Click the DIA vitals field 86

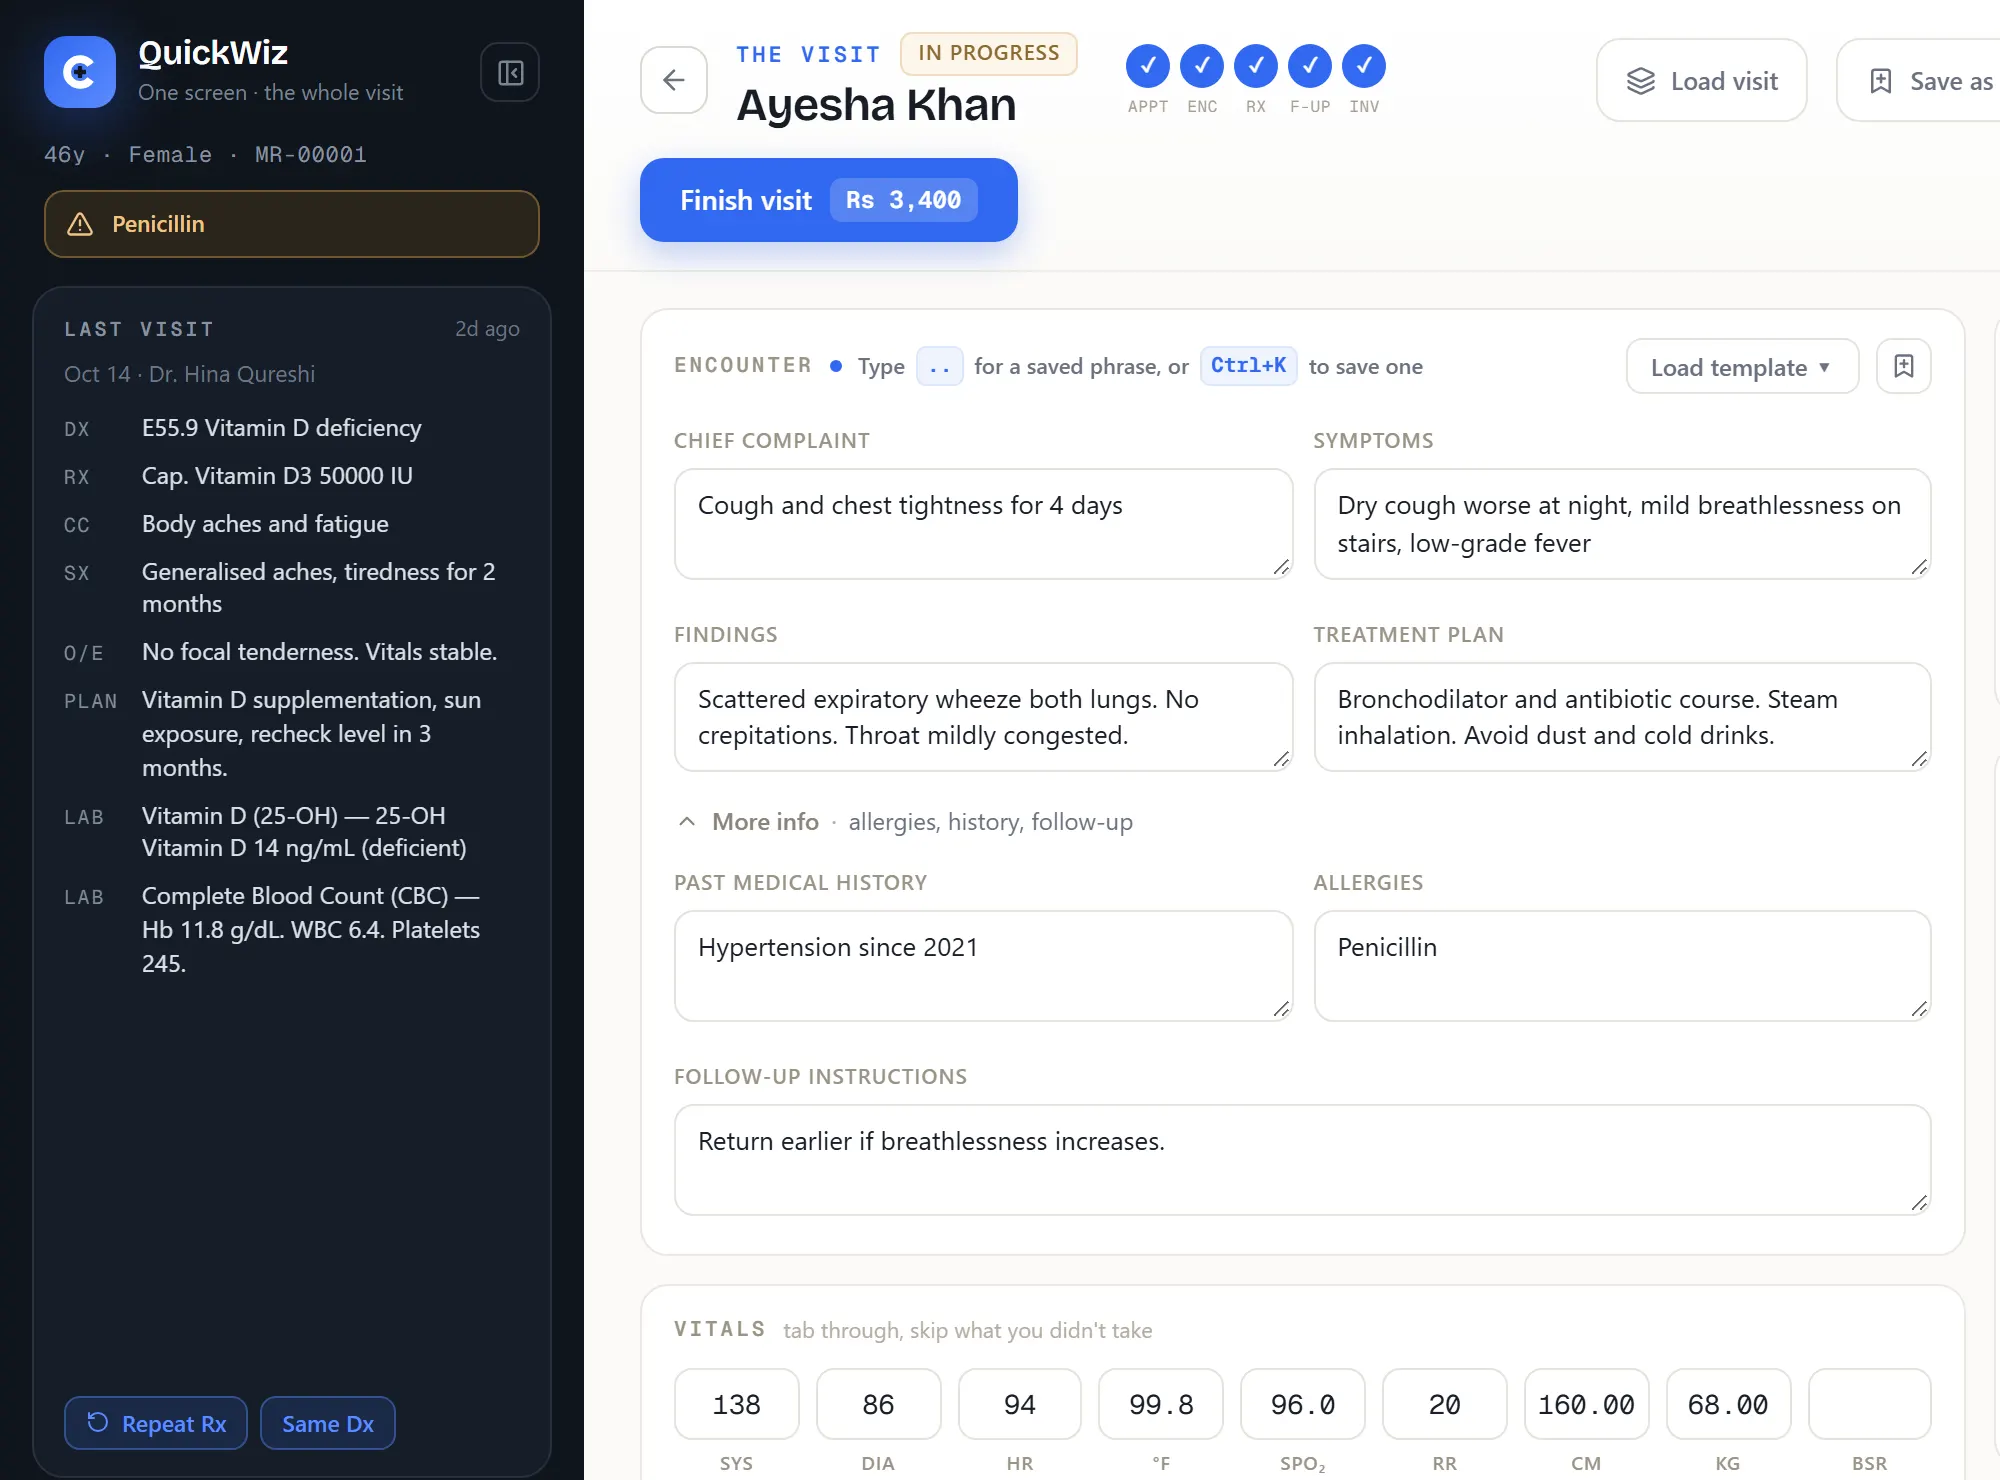click(x=878, y=1404)
